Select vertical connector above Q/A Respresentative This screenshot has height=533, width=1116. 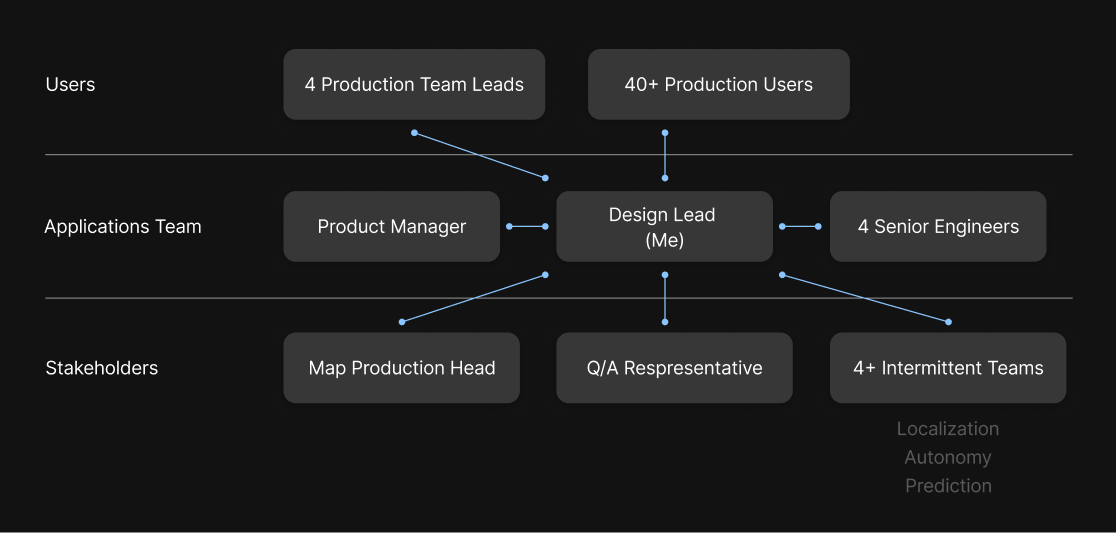pos(665,298)
